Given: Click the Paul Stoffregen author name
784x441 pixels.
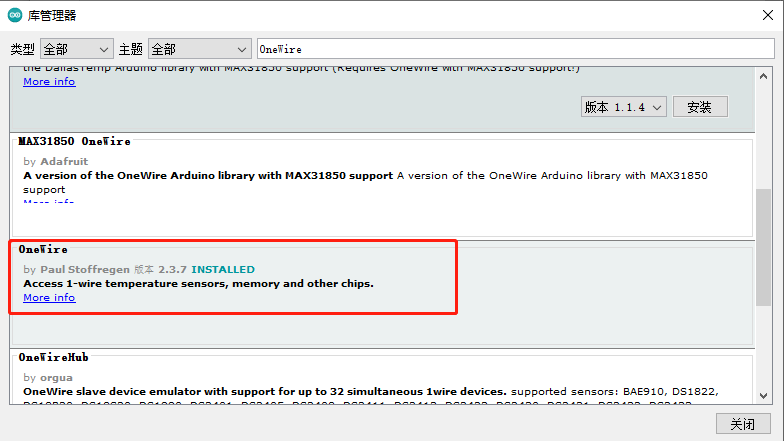Looking at the screenshot, I should 85,270.
